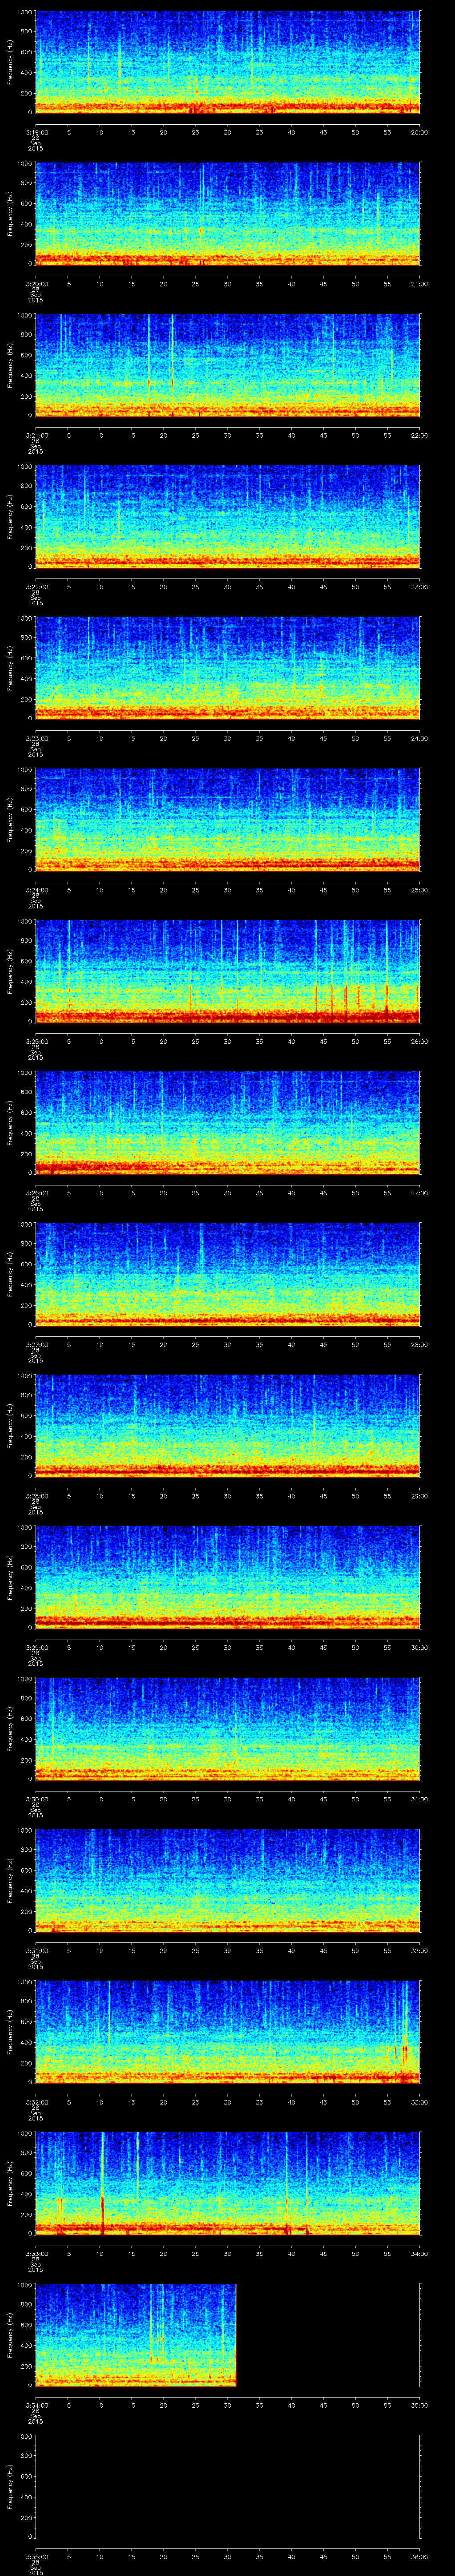This screenshot has height=2576, width=455.
Task: Click the 3:35:00 start time label
Action: [36, 2556]
